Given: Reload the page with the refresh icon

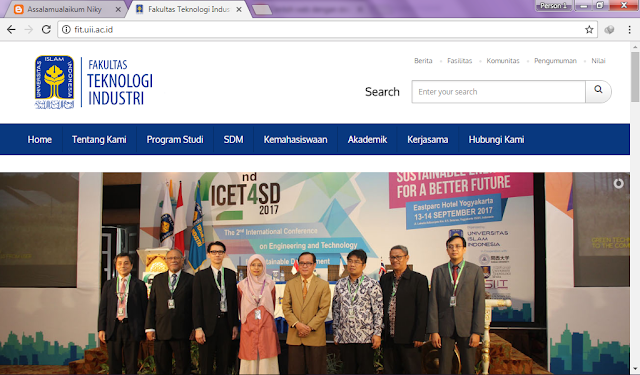Looking at the screenshot, I should point(46,29).
